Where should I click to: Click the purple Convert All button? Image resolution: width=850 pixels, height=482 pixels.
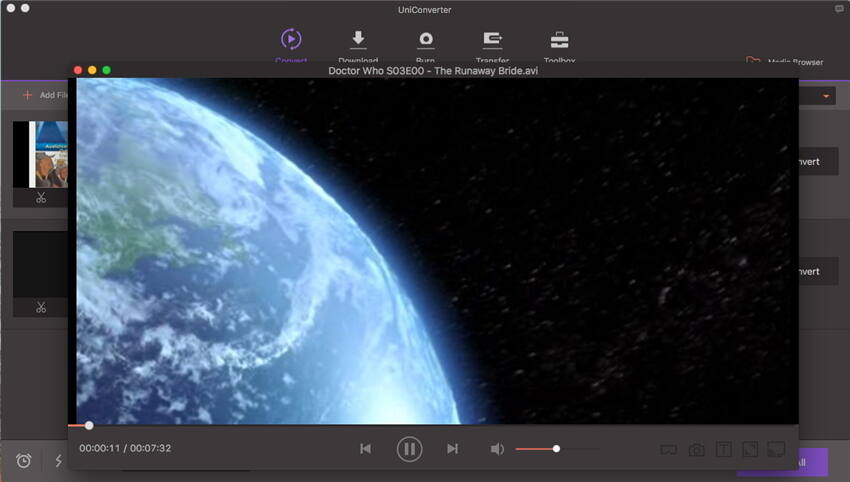[x=813, y=462]
